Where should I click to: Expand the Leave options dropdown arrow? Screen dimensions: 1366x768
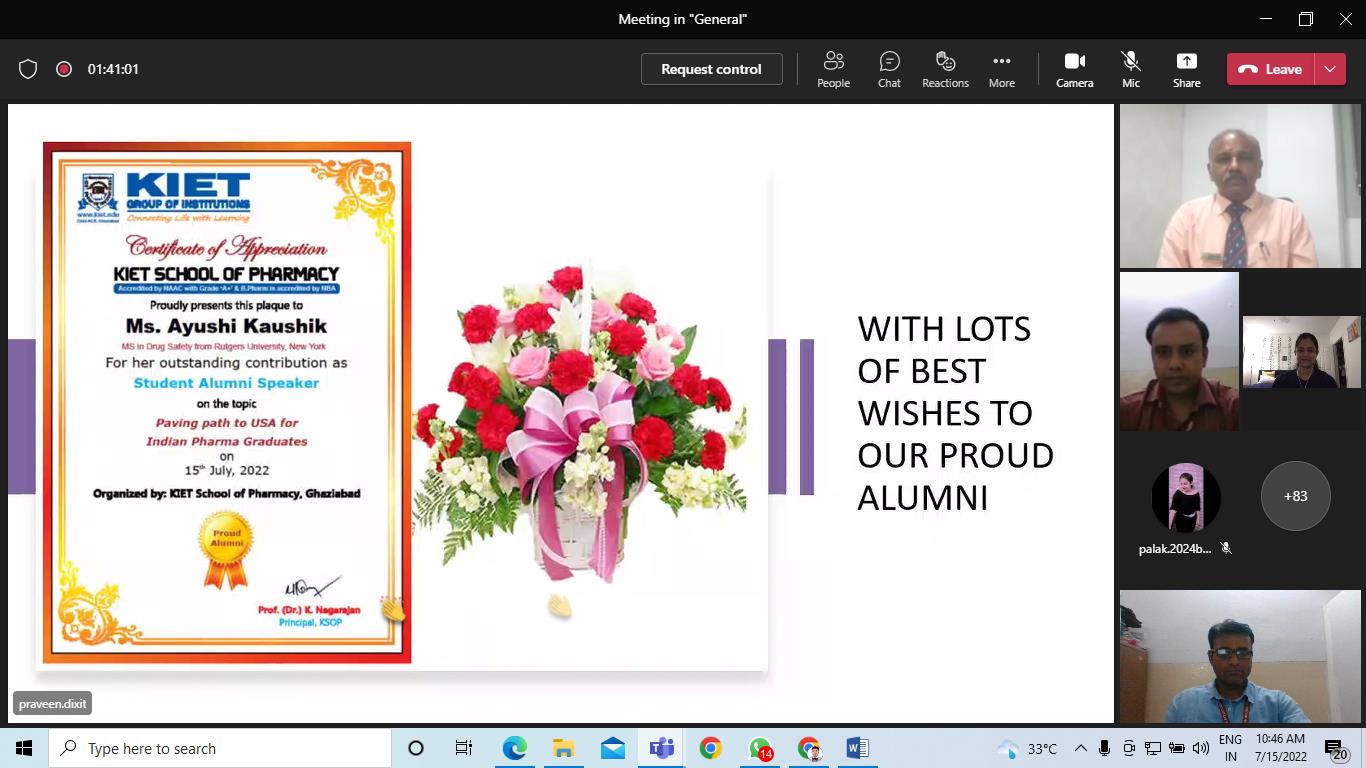pos(1330,69)
